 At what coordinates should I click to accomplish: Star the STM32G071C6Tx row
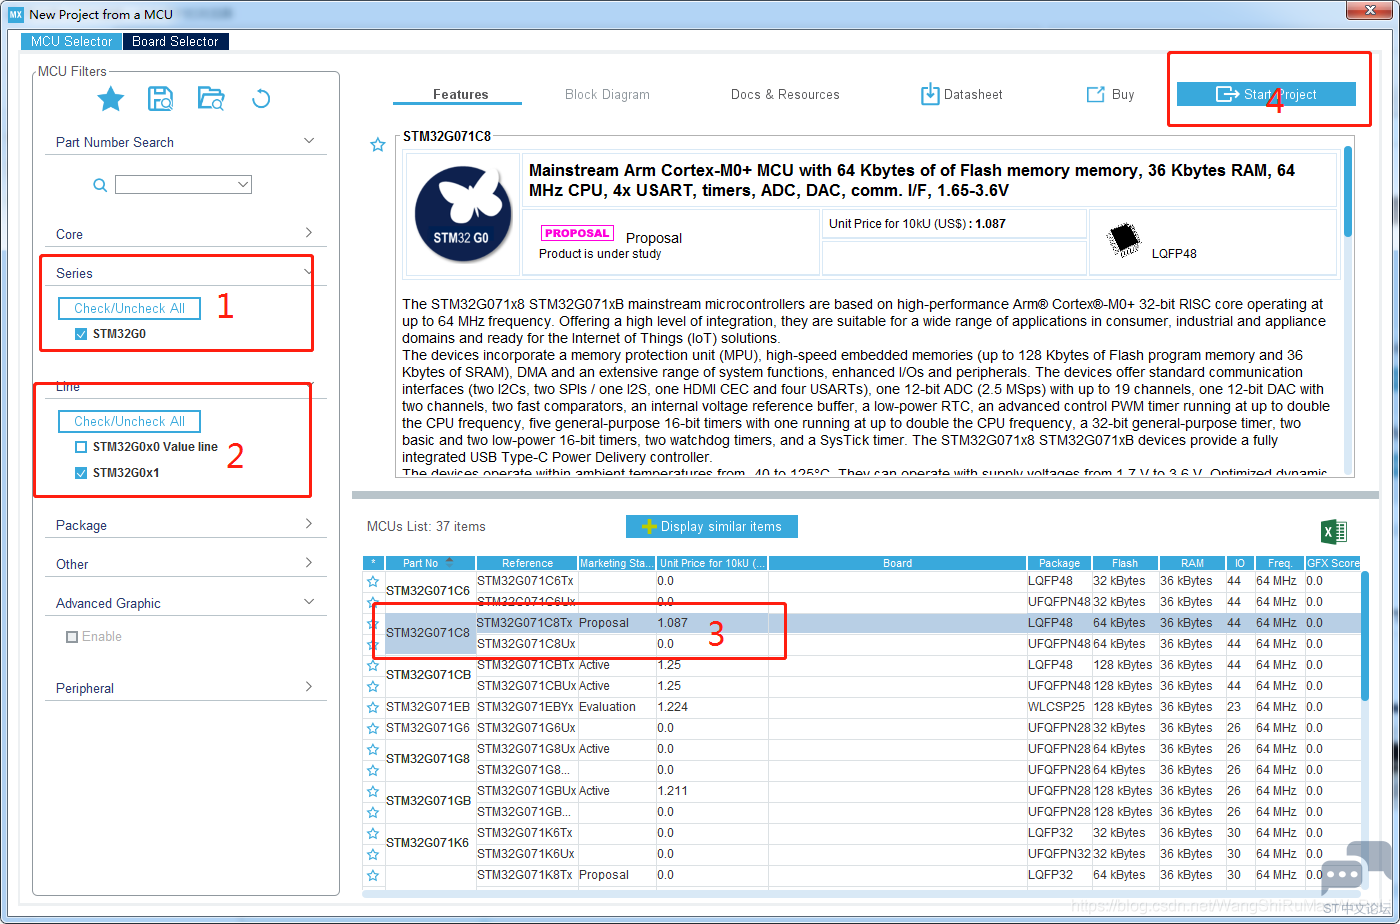(373, 581)
